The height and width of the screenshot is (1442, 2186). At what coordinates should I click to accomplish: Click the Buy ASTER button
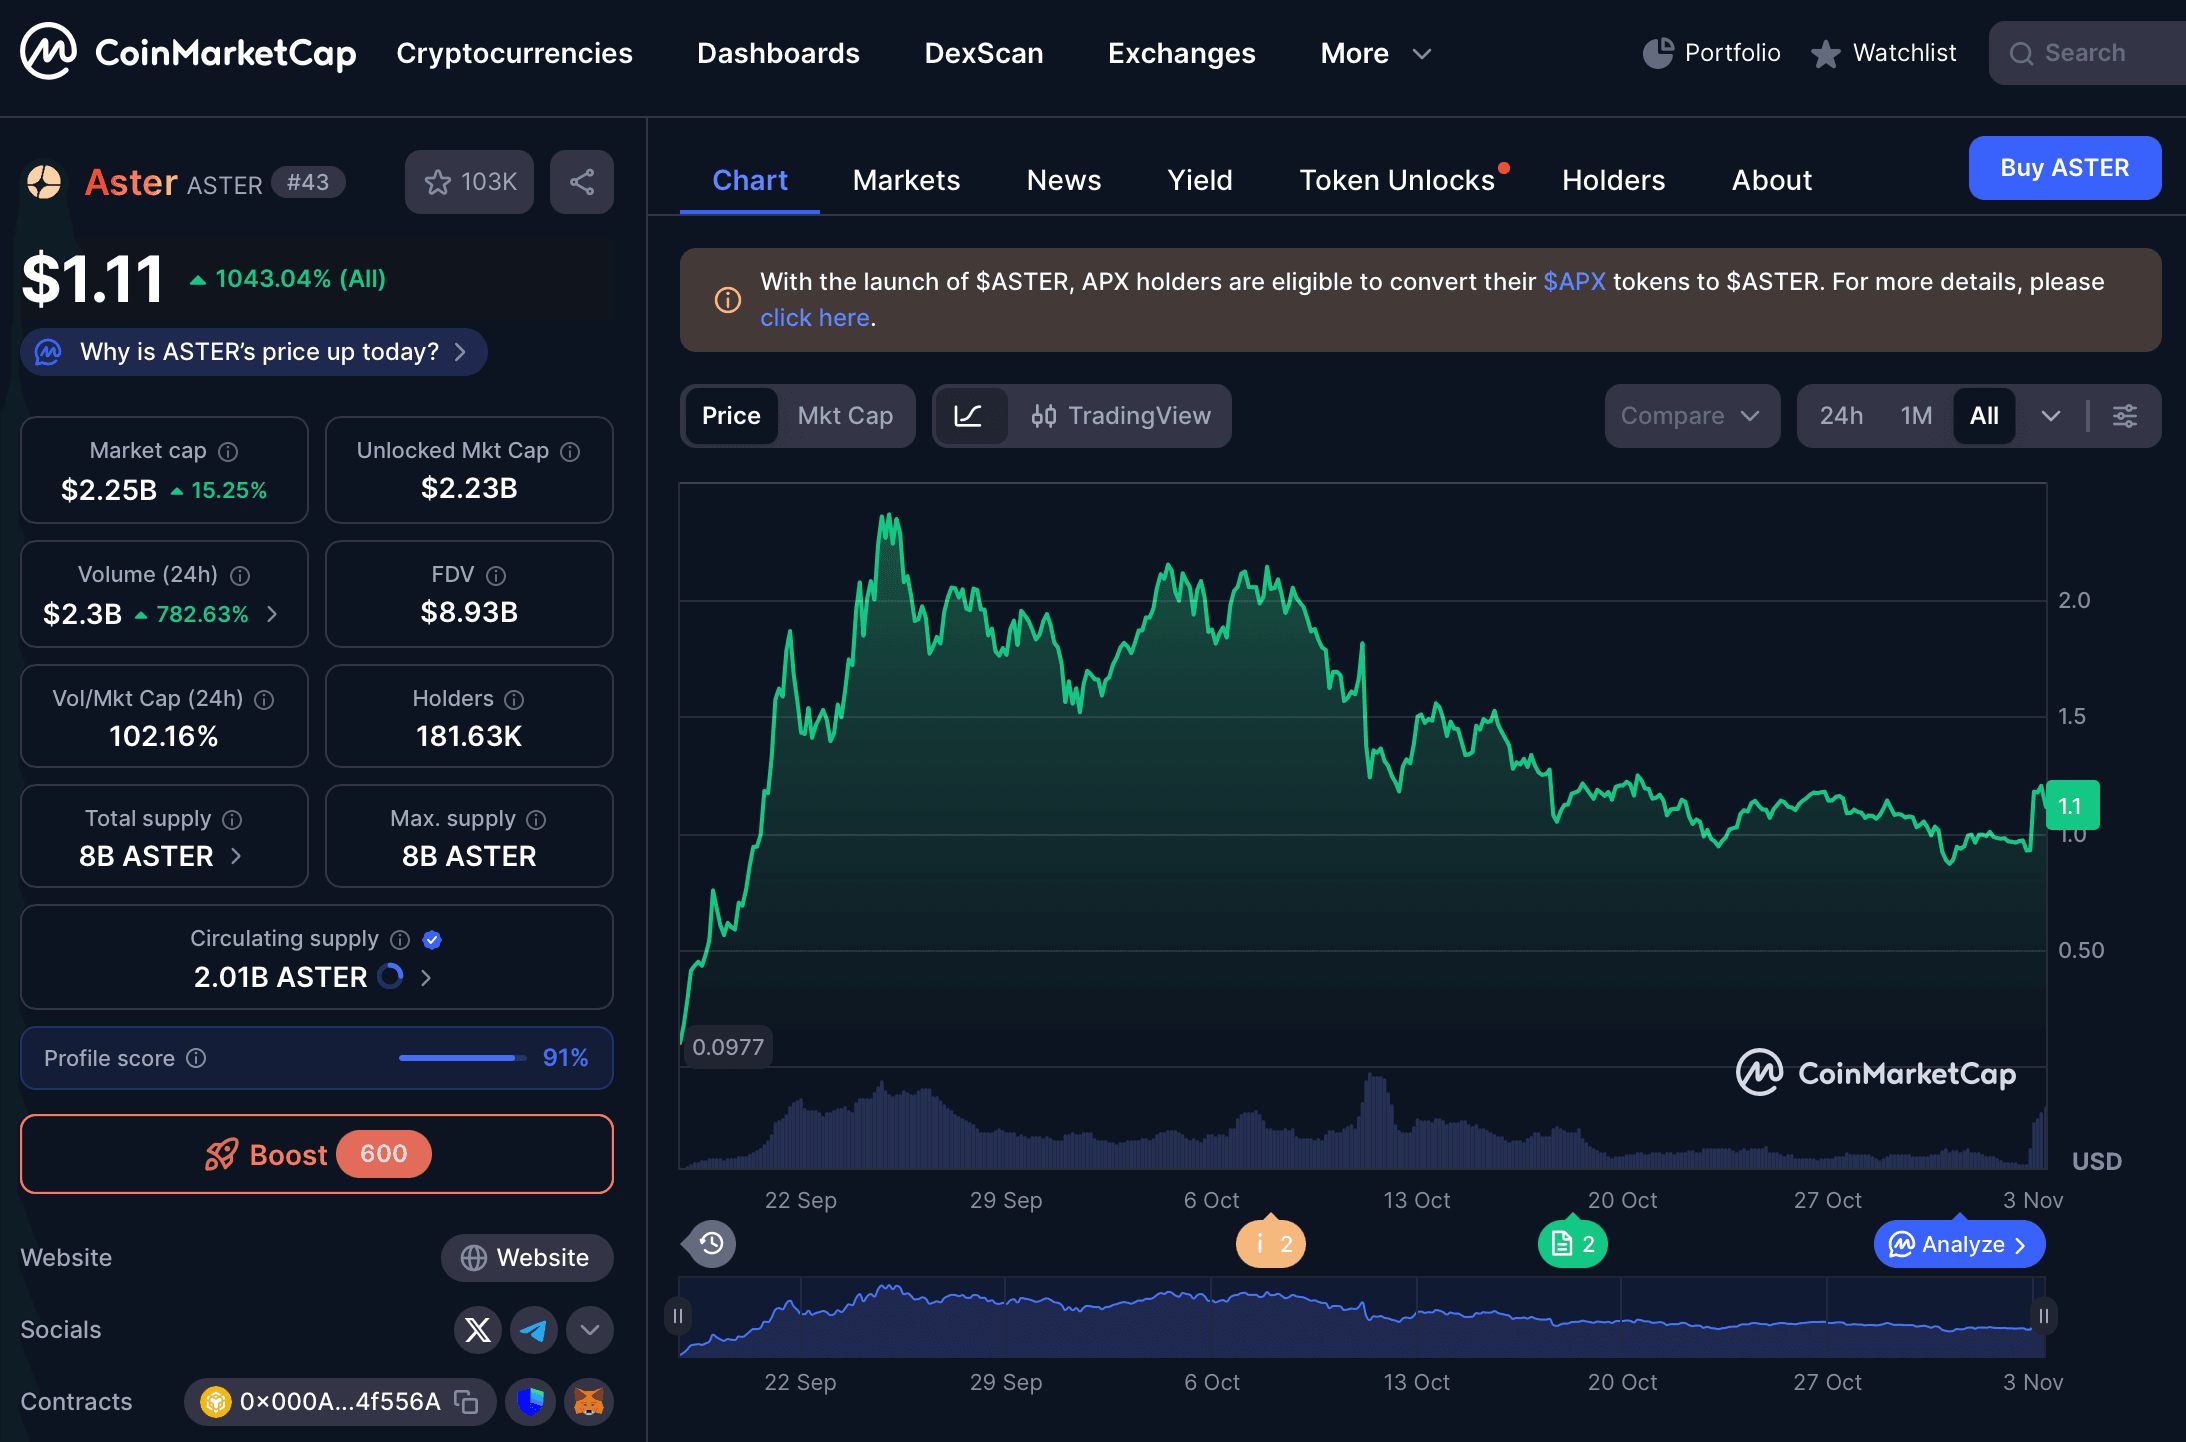pyautogui.click(x=2064, y=168)
